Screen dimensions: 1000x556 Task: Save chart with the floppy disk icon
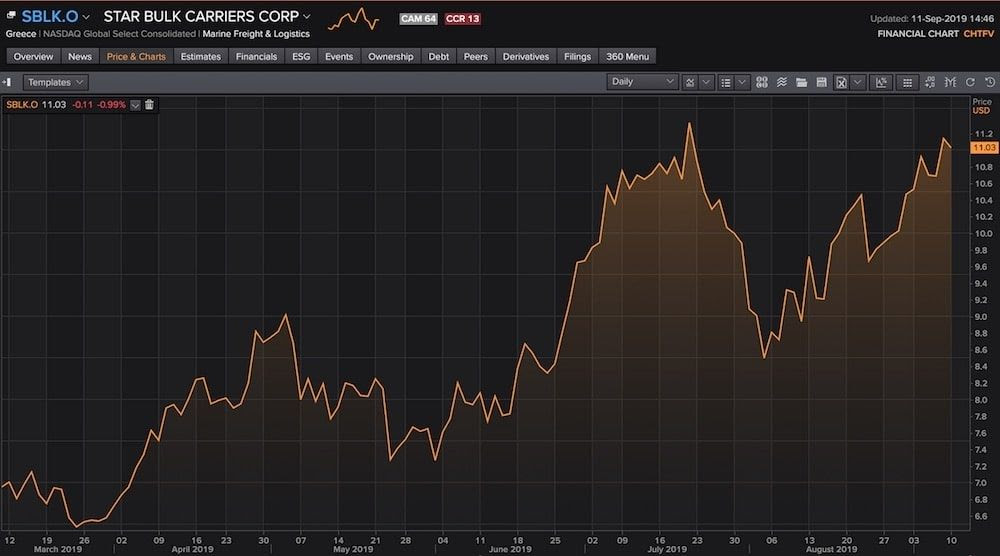point(821,82)
